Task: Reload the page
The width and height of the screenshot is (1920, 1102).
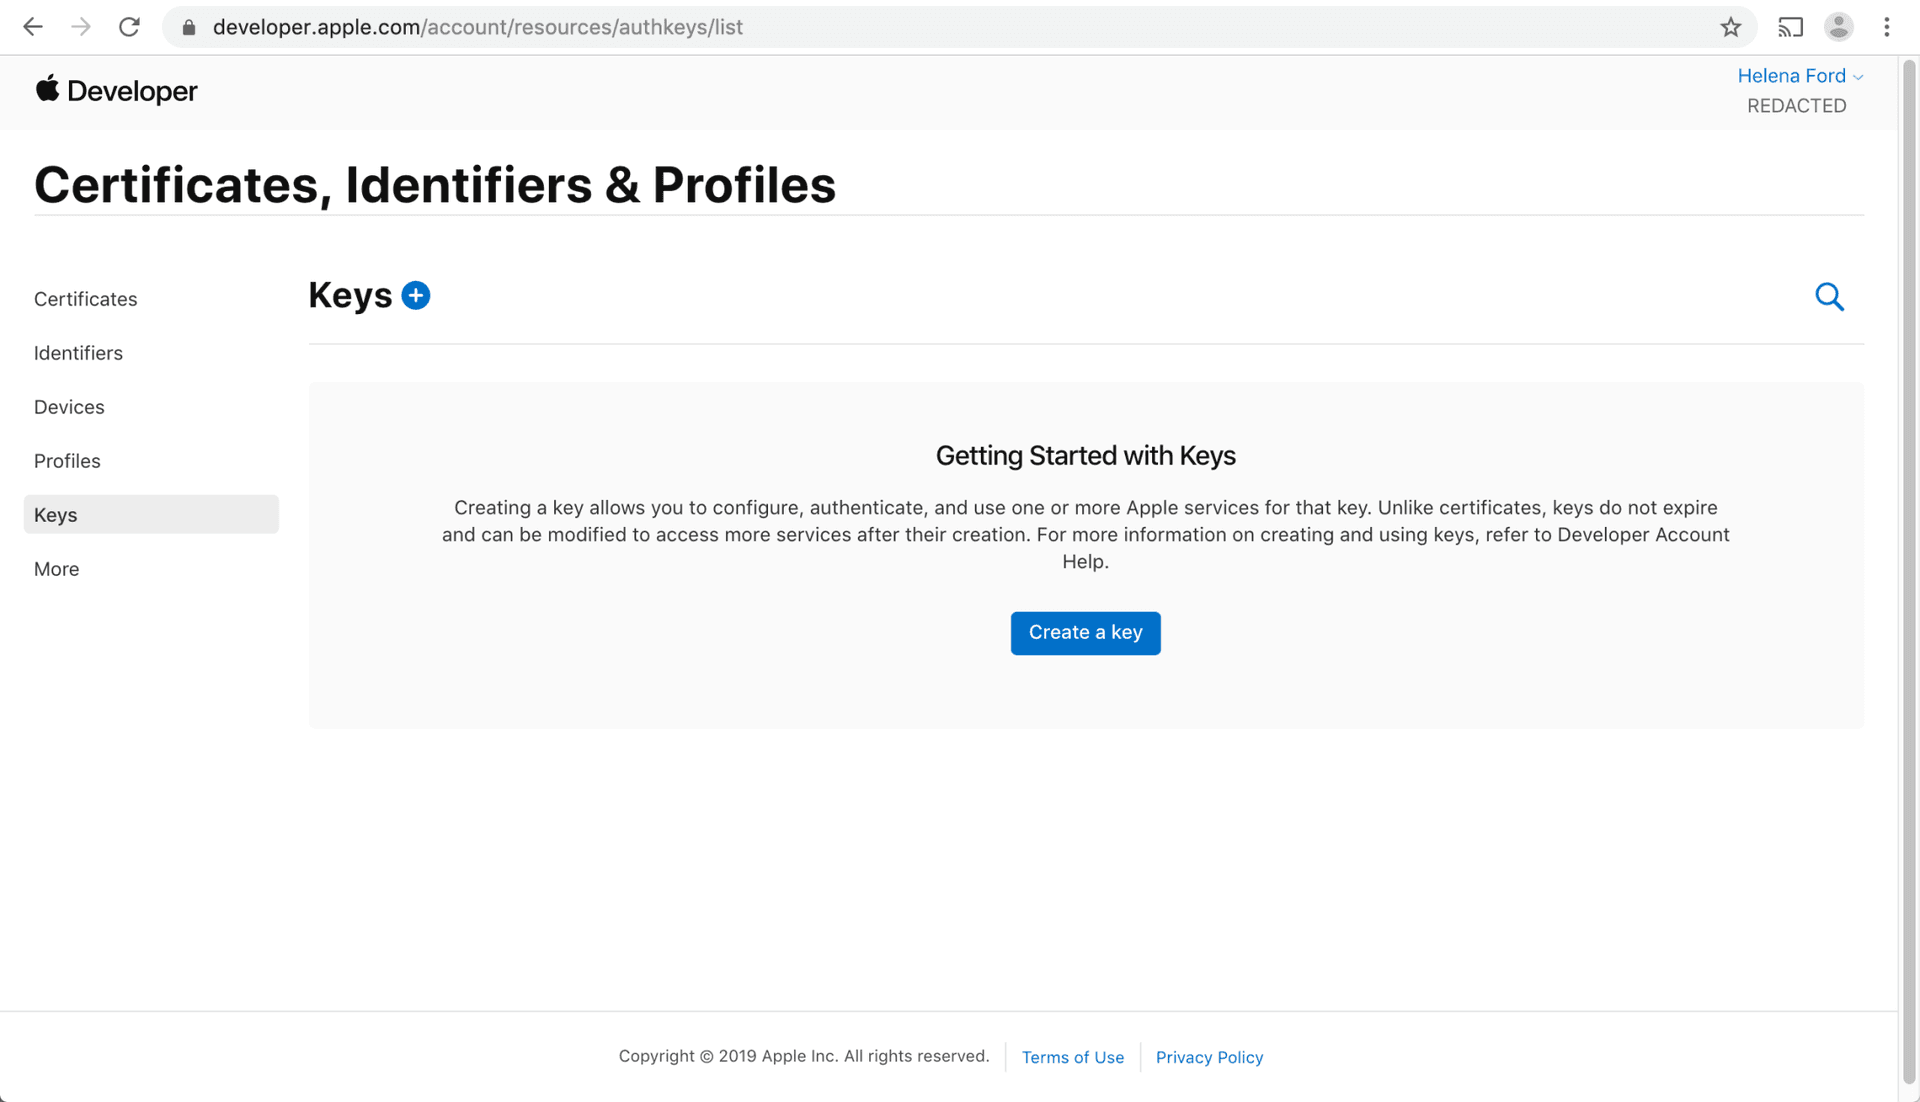Action: point(129,27)
